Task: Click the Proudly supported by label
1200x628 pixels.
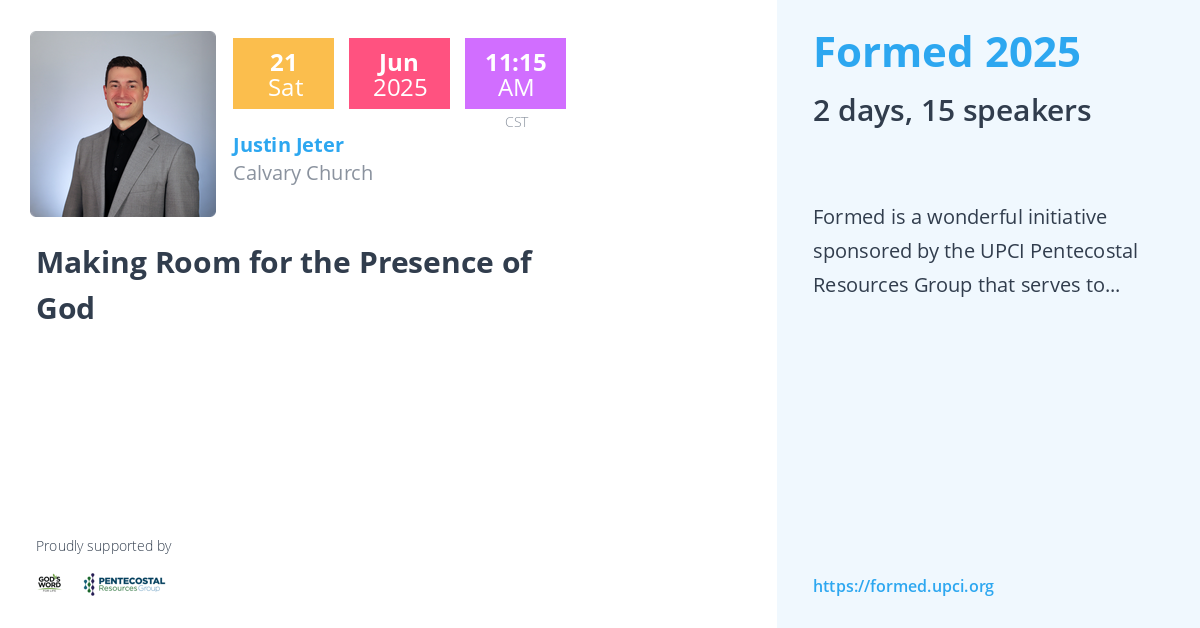Action: click(104, 546)
